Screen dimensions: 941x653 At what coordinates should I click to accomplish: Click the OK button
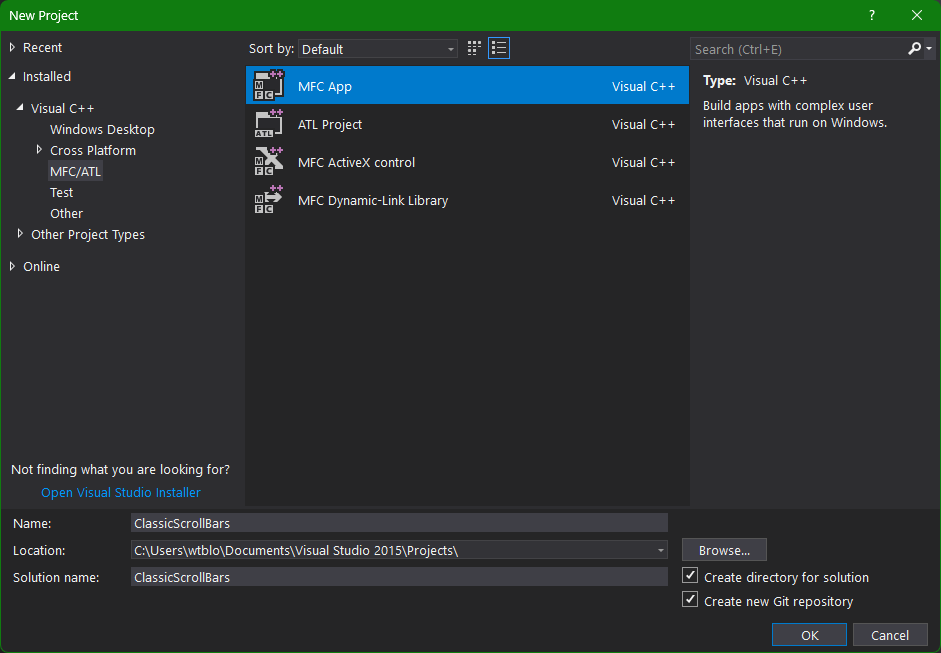[809, 635]
